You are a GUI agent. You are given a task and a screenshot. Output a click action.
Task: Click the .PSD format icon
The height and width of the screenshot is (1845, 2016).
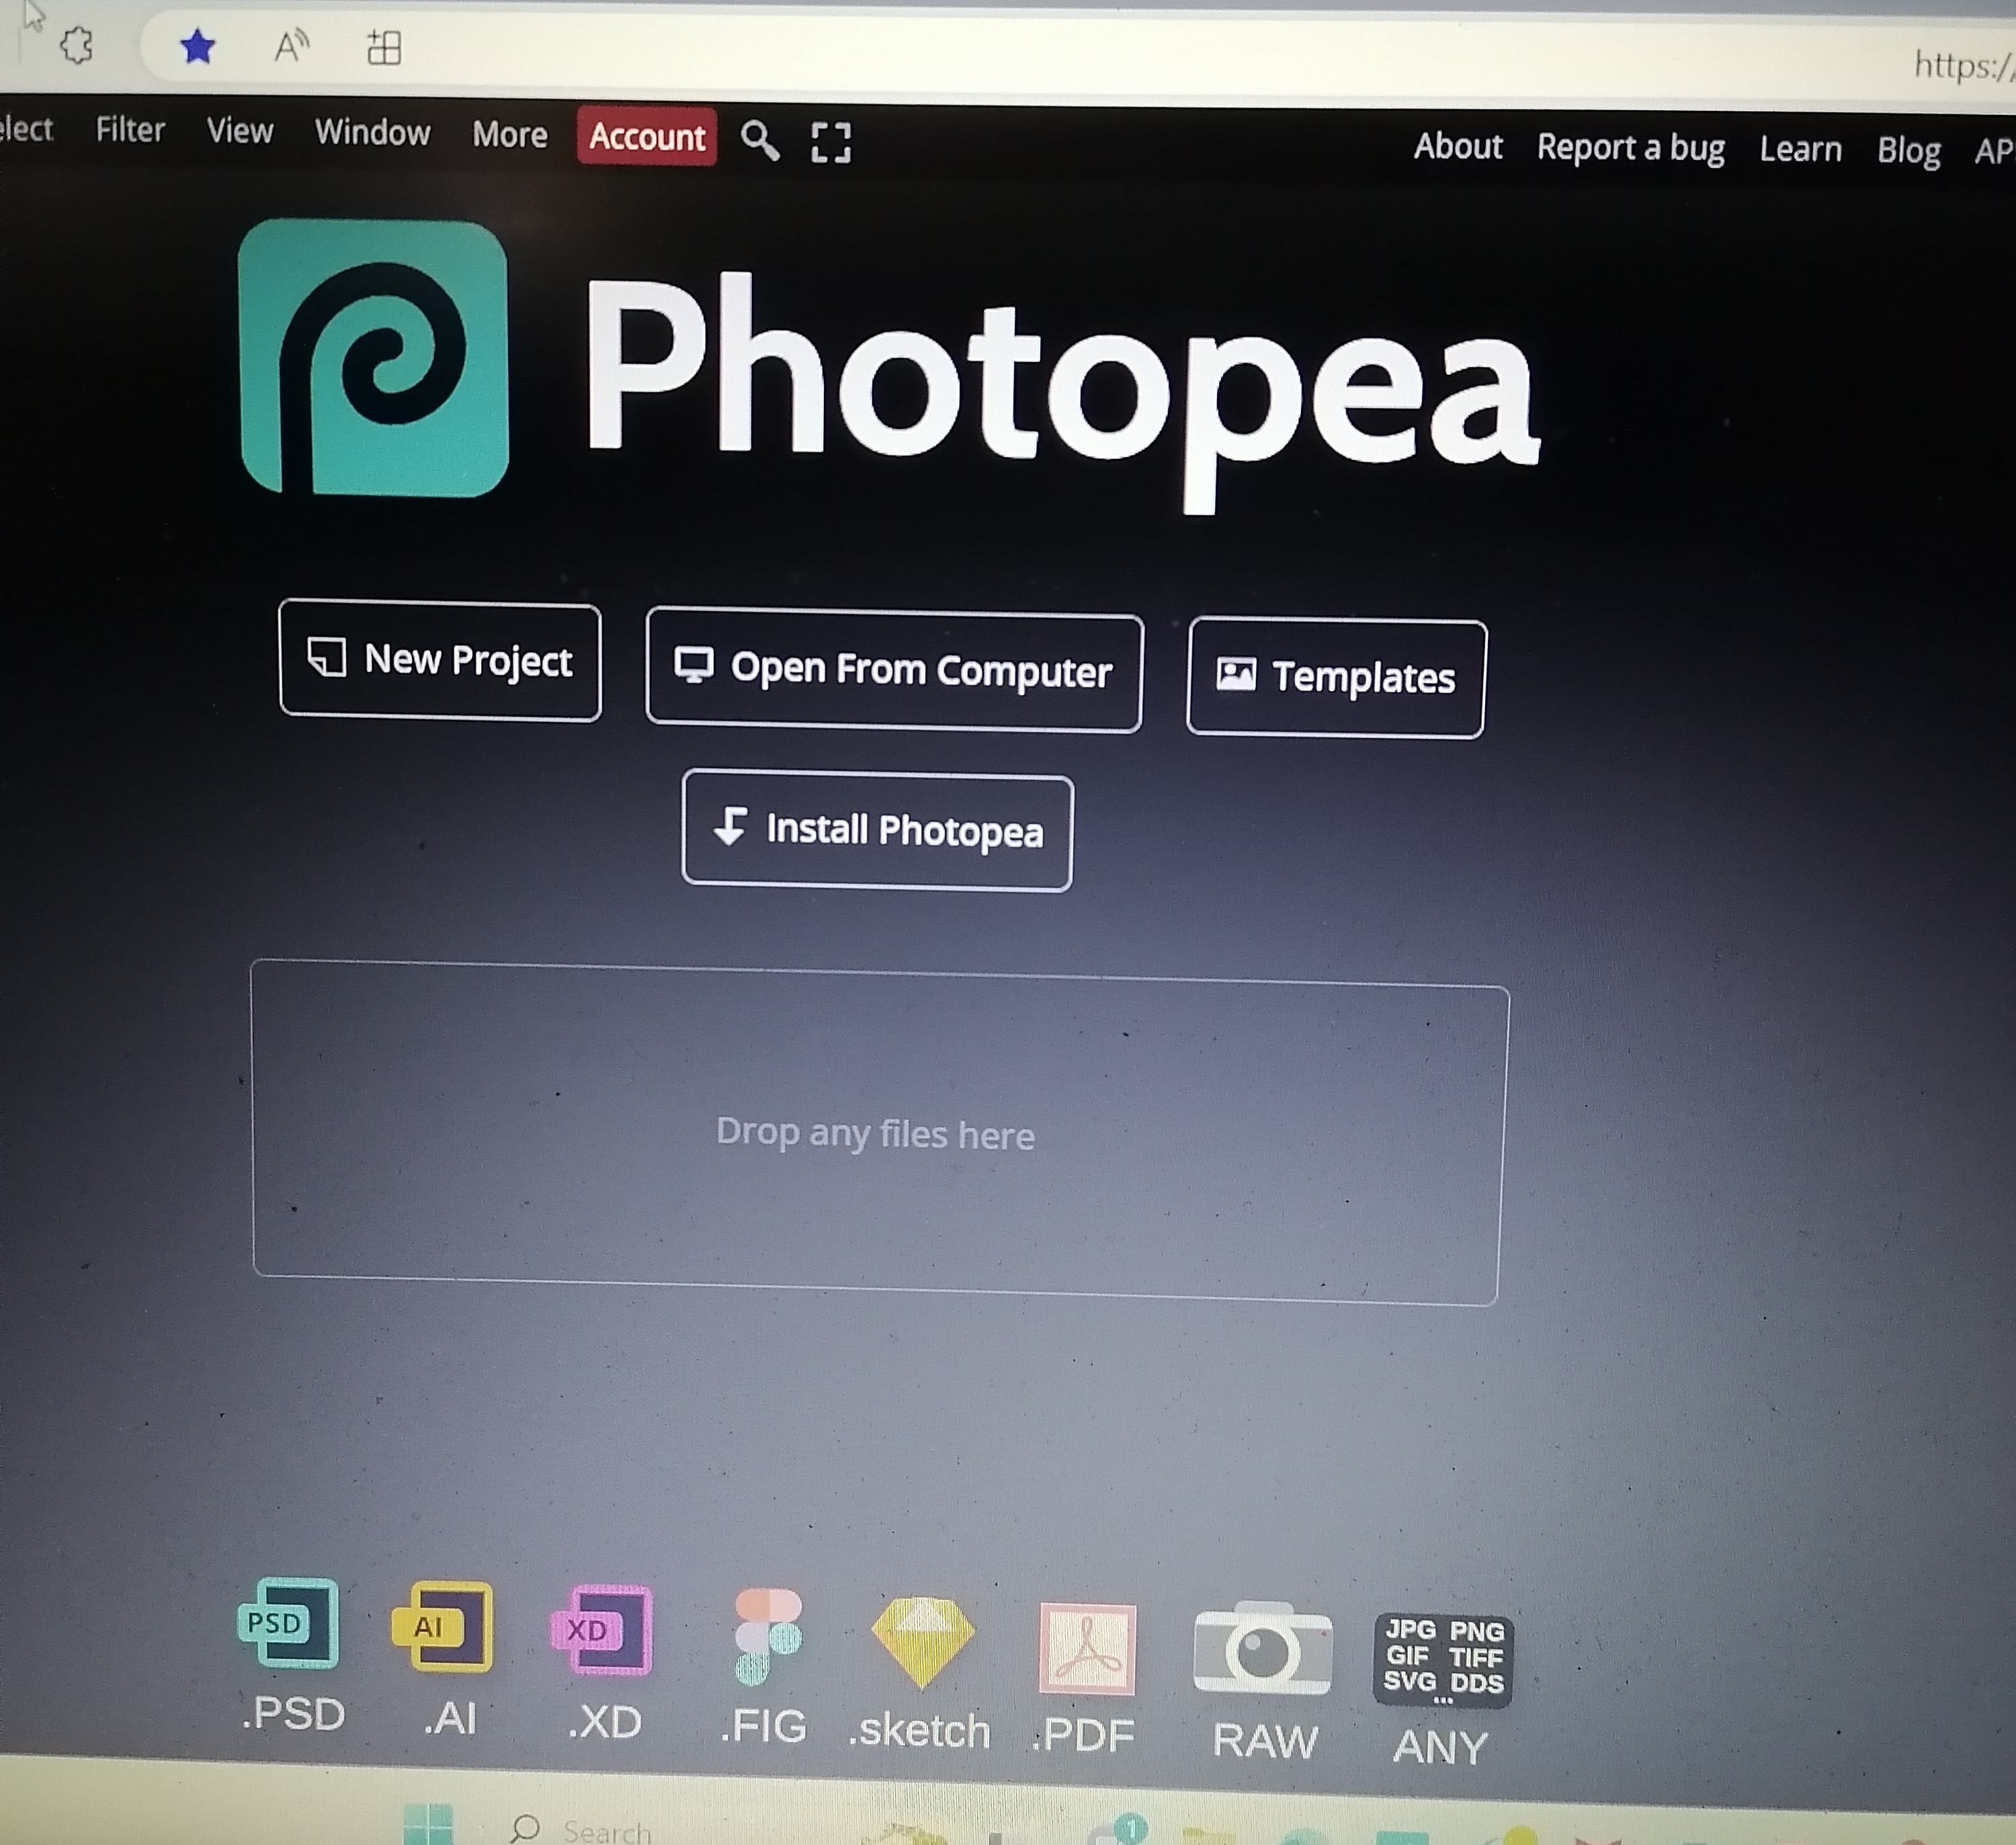pyautogui.click(x=289, y=1623)
